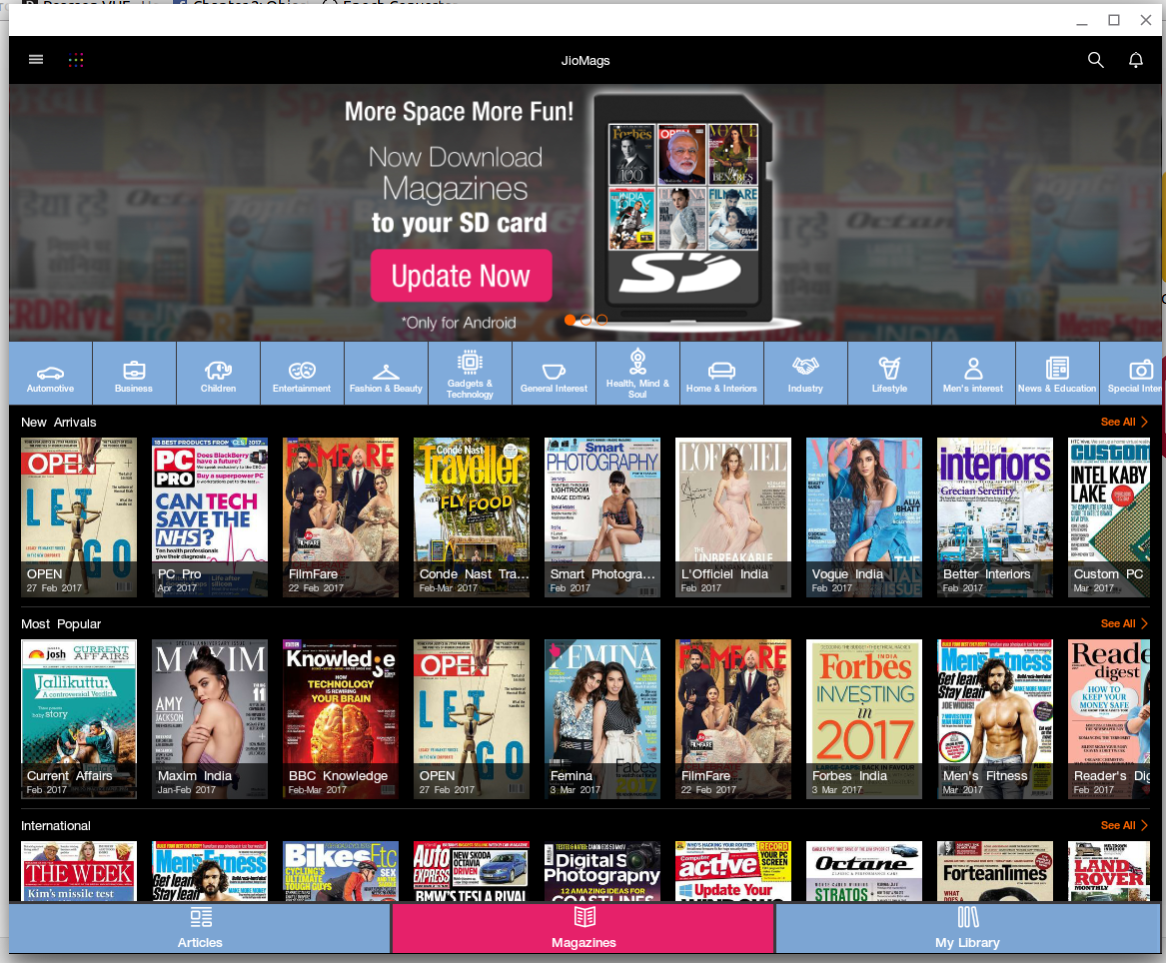Open Auto Express magazine
1166x963 pixels.
click(x=471, y=872)
